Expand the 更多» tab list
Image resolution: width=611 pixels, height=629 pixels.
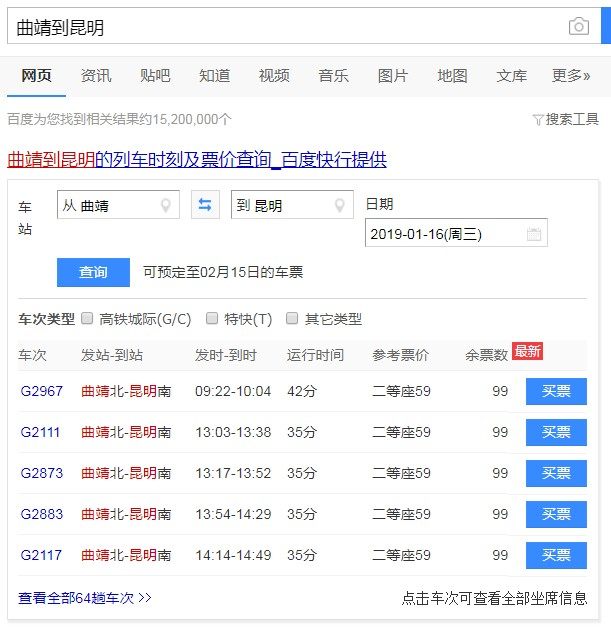tap(571, 75)
